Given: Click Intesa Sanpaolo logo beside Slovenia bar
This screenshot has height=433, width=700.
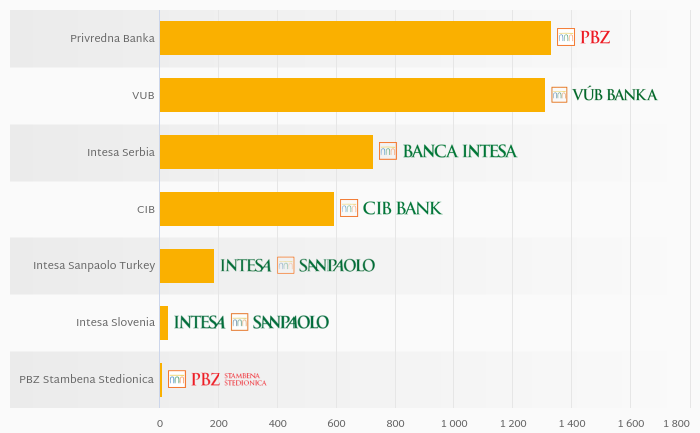Looking at the screenshot, I should click(251, 322).
